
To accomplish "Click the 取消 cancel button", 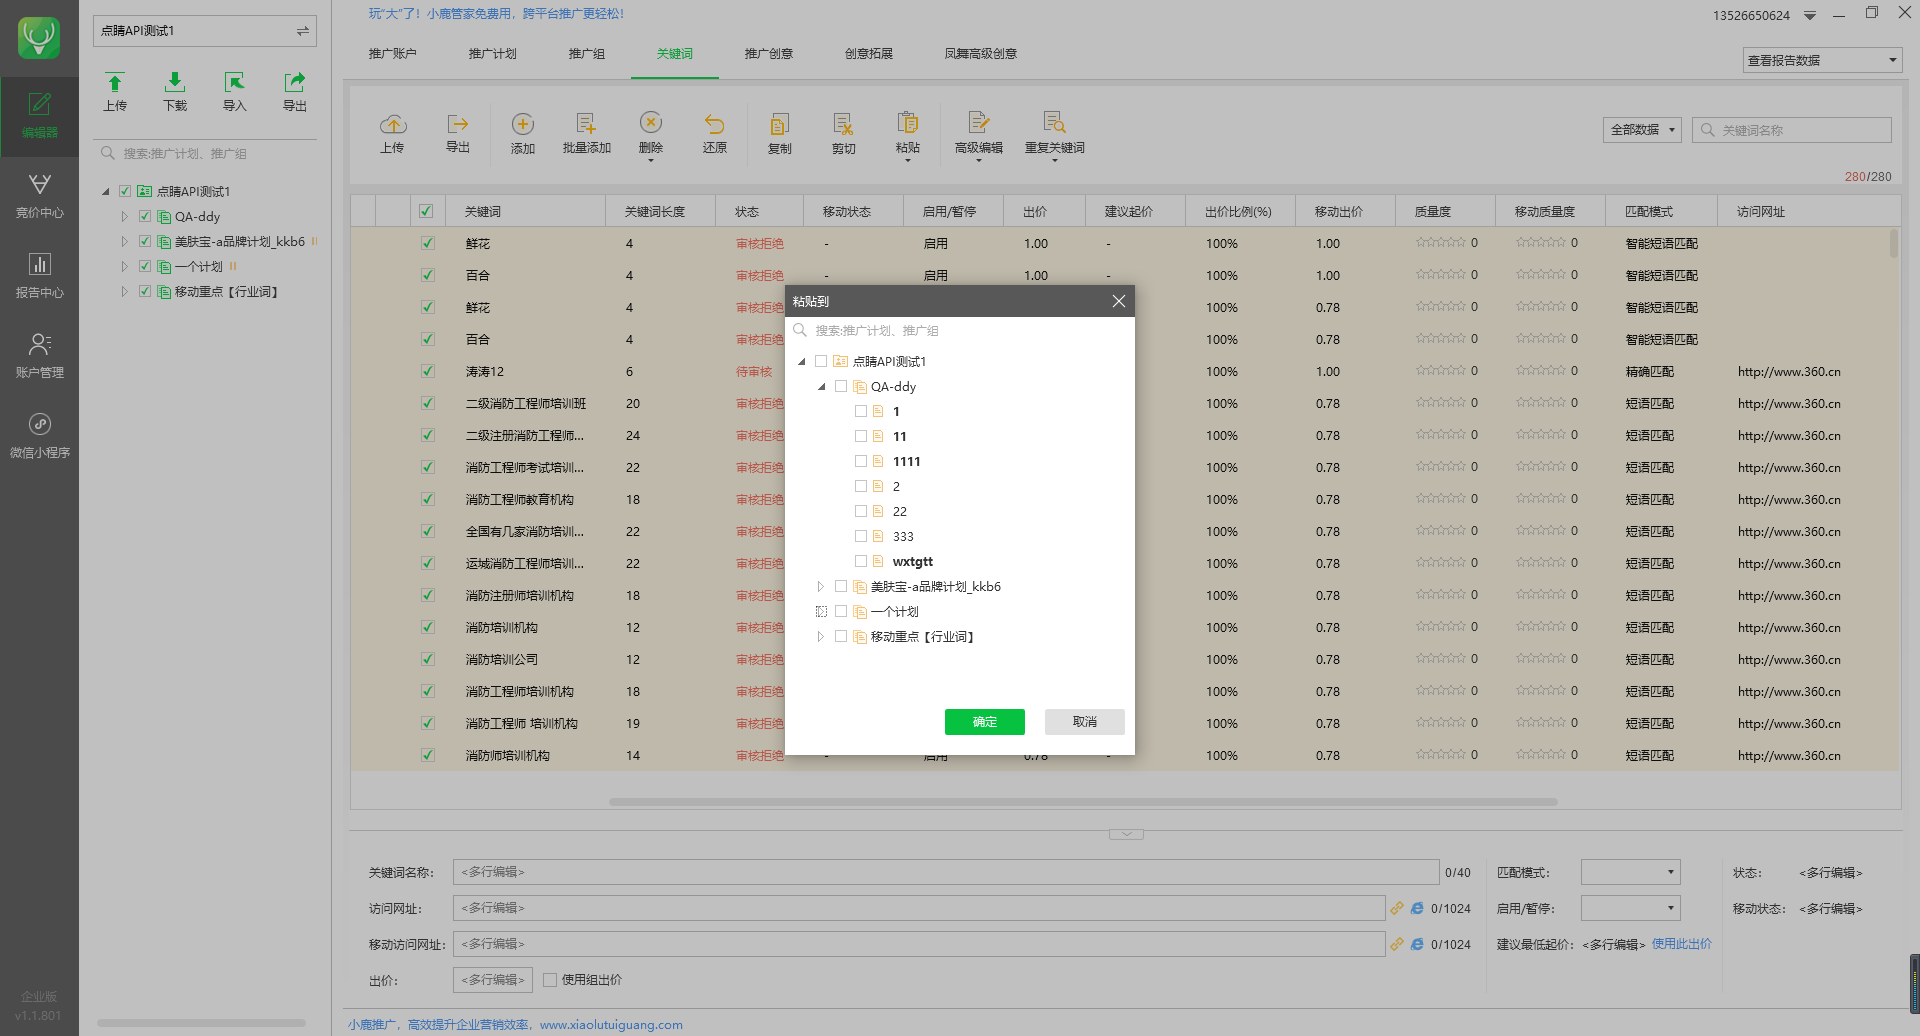I will click(x=1085, y=722).
